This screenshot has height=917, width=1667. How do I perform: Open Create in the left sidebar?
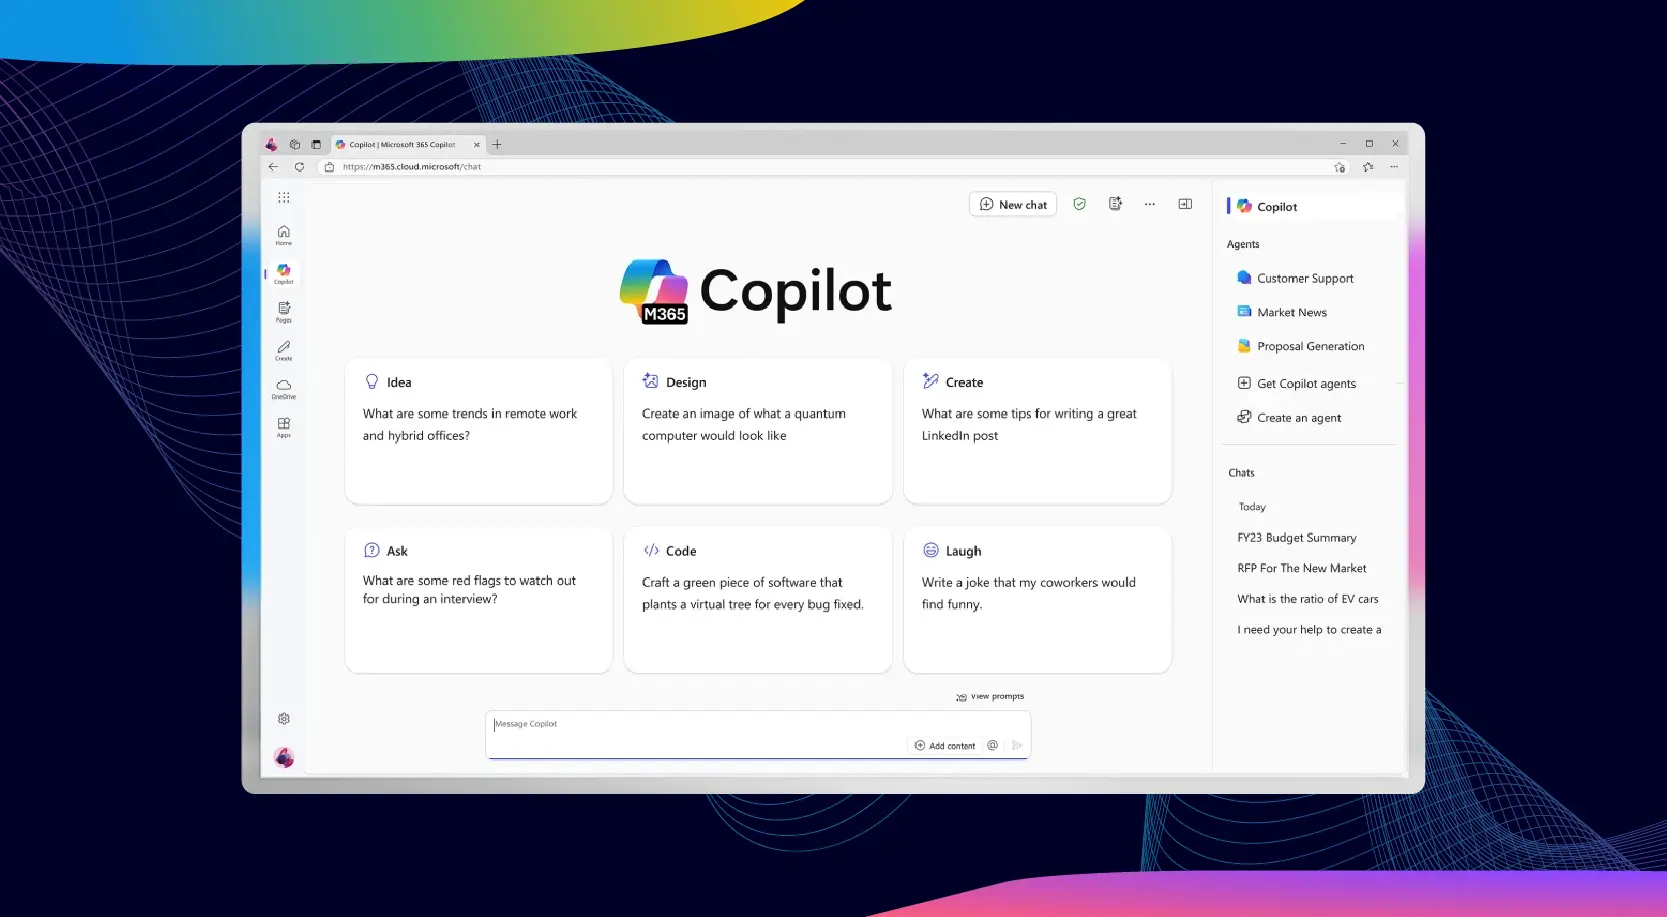coord(284,350)
